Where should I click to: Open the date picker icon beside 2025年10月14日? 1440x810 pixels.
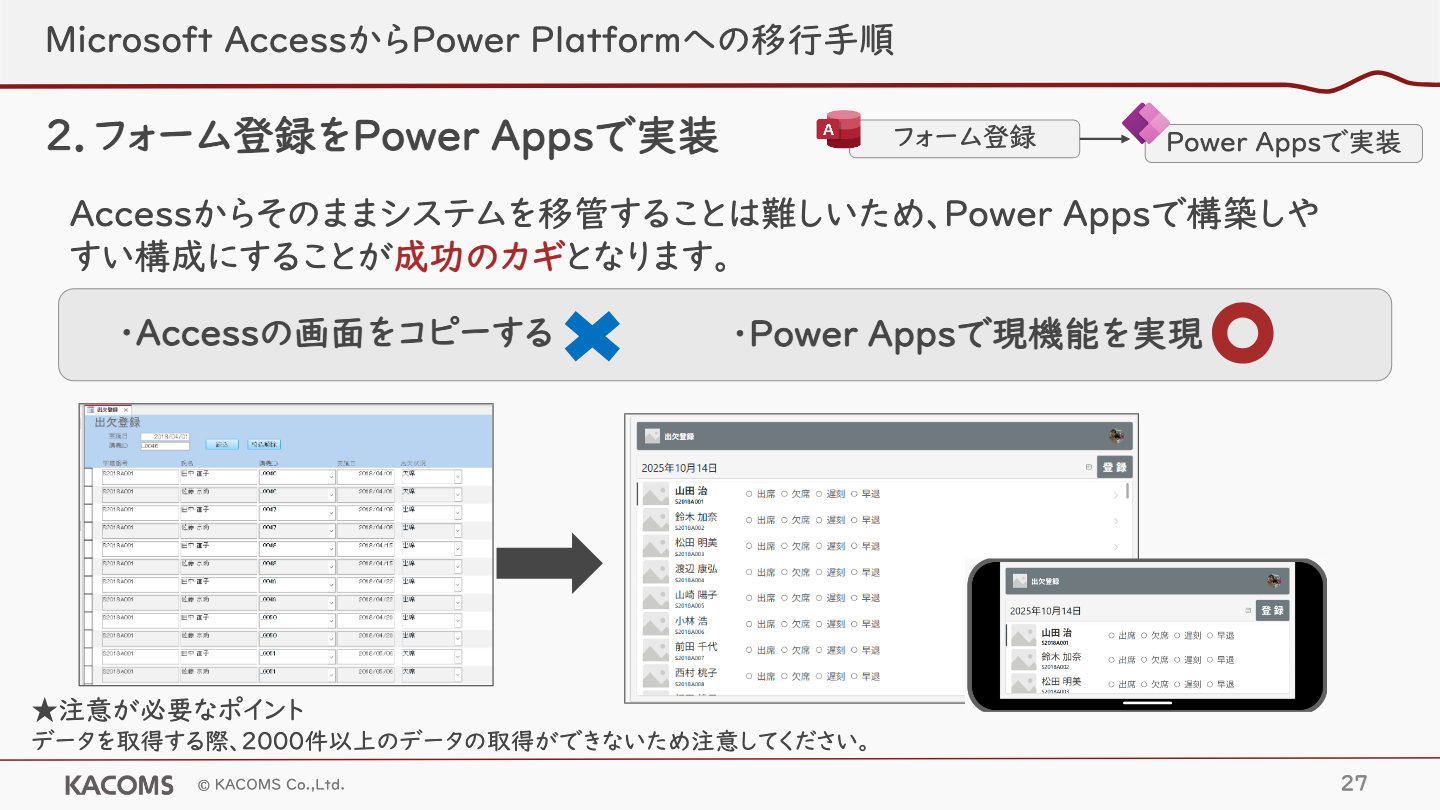tap(1089, 466)
